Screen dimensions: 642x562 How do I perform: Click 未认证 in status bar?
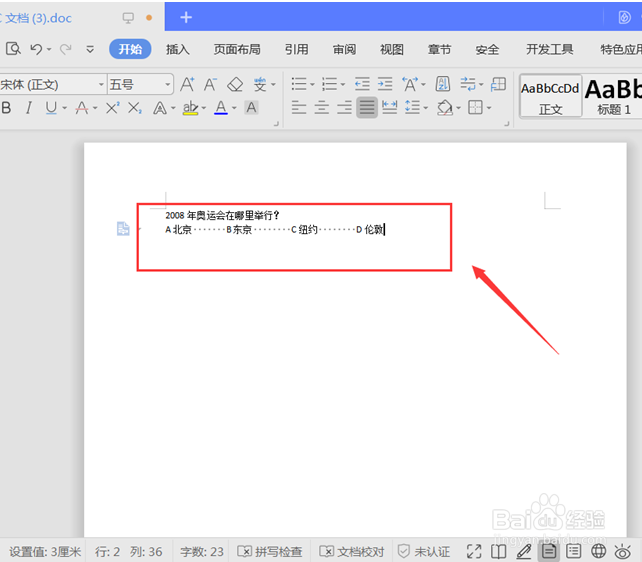point(424,552)
